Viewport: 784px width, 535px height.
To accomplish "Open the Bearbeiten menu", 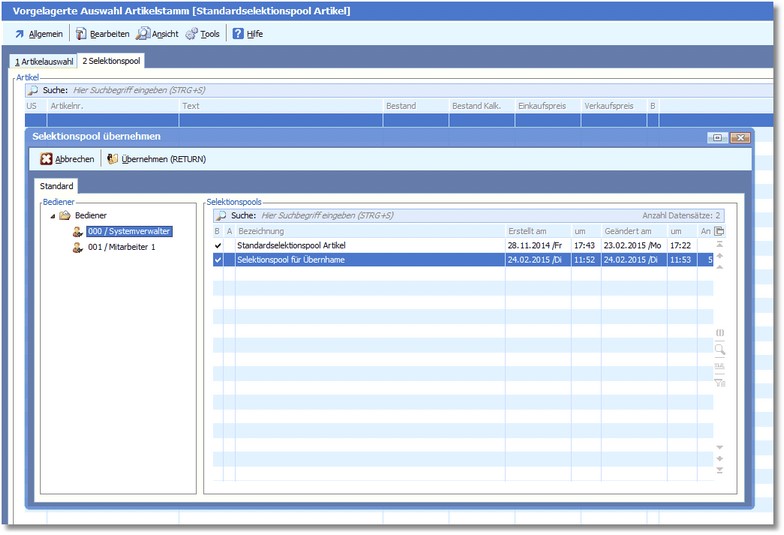I will pos(103,33).
